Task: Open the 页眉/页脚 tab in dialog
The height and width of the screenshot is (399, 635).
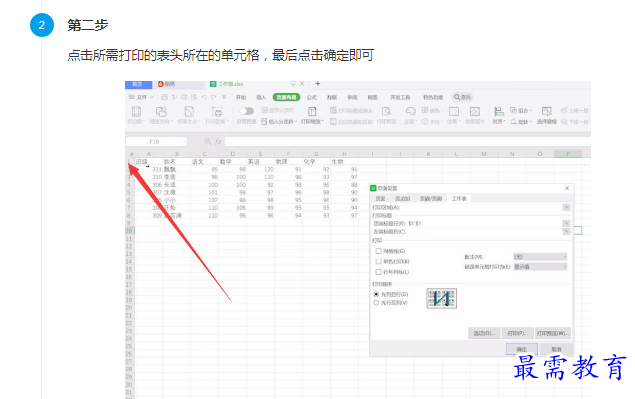Action: click(x=431, y=198)
